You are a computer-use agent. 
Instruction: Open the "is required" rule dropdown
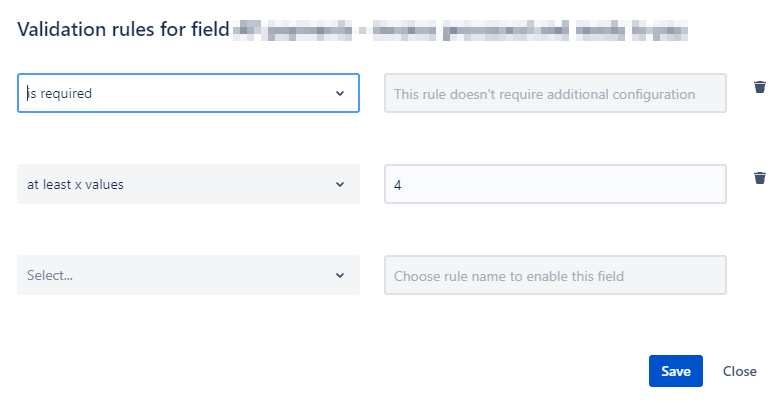tap(188, 93)
